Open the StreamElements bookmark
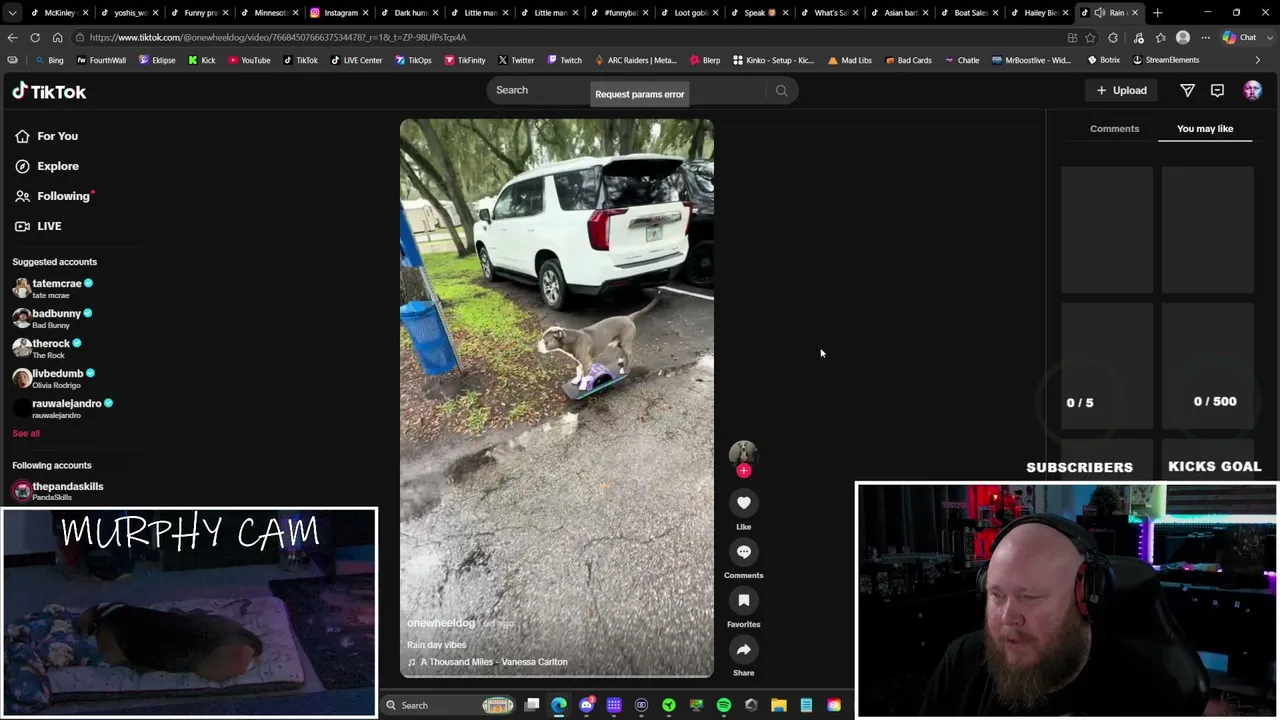The width and height of the screenshot is (1280, 720). coord(1165,61)
